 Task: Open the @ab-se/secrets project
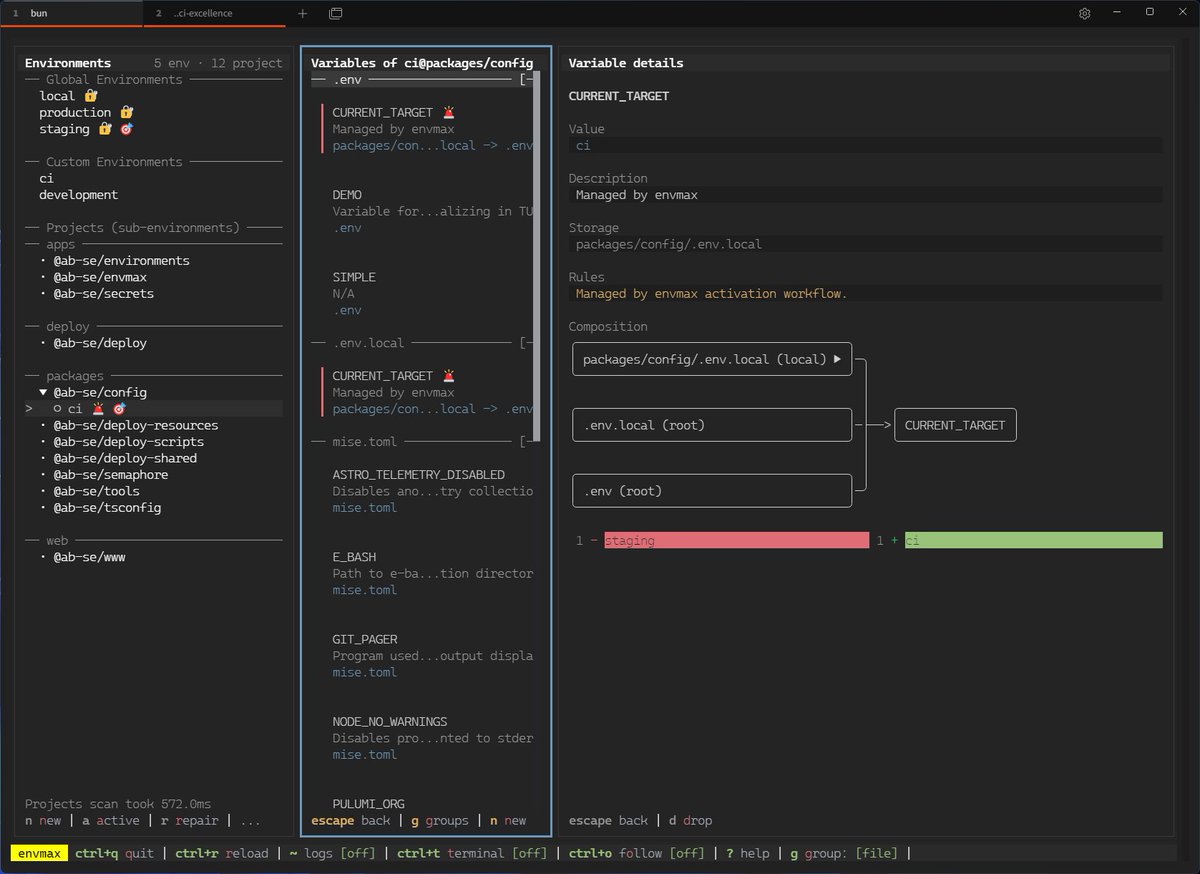[103, 294]
